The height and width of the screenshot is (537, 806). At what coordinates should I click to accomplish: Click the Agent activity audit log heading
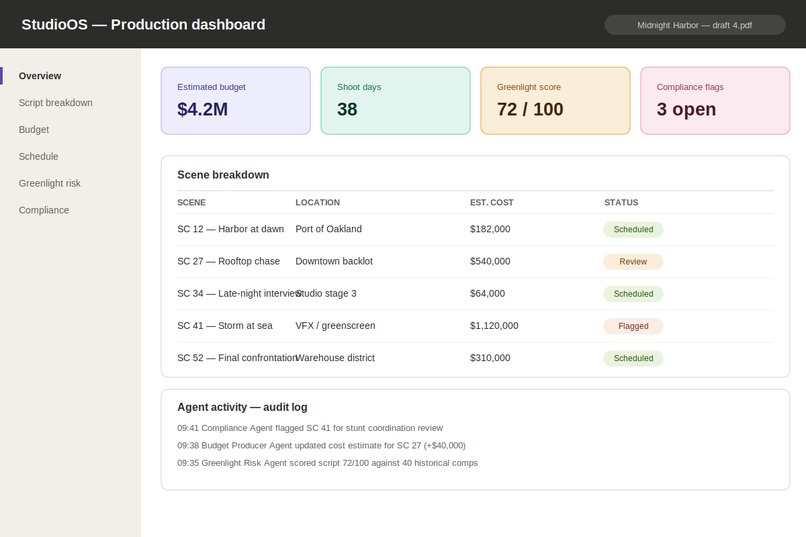click(x=242, y=407)
